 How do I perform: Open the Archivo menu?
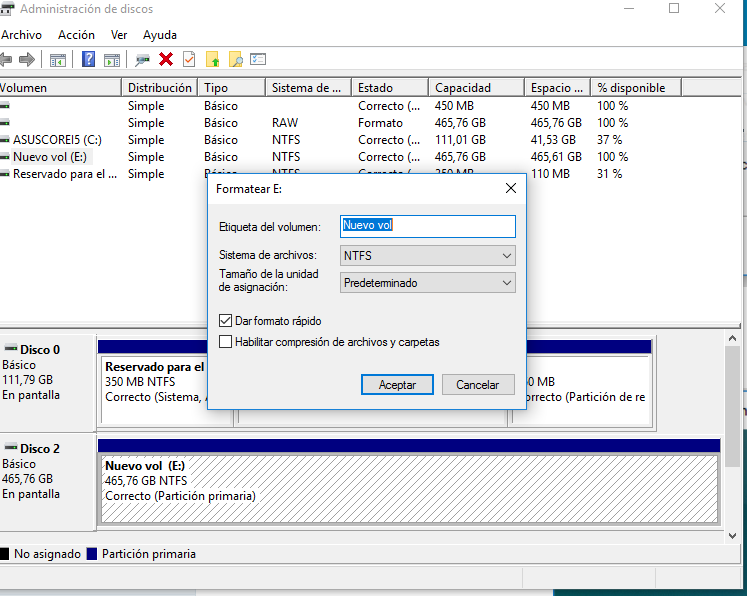point(21,35)
